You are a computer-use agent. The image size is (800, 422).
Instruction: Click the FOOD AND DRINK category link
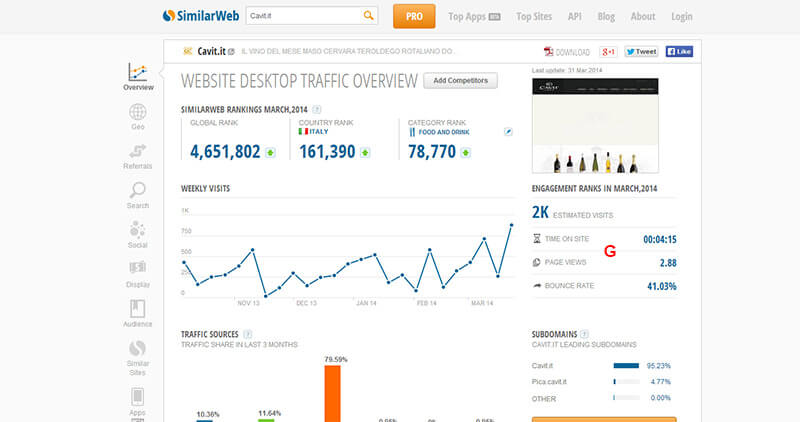(444, 132)
